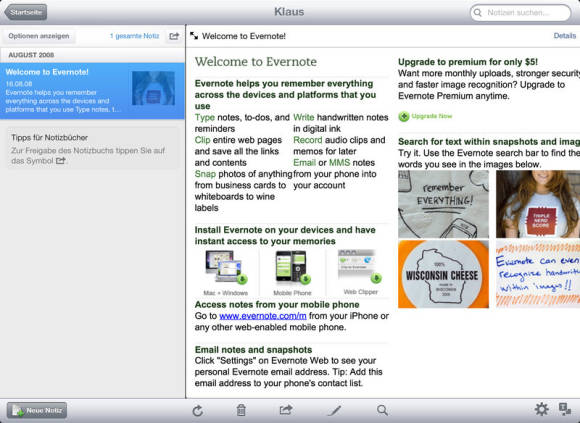The height and width of the screenshot is (423, 580).
Task: Click the green 'Email' keyword
Action: coord(304,162)
